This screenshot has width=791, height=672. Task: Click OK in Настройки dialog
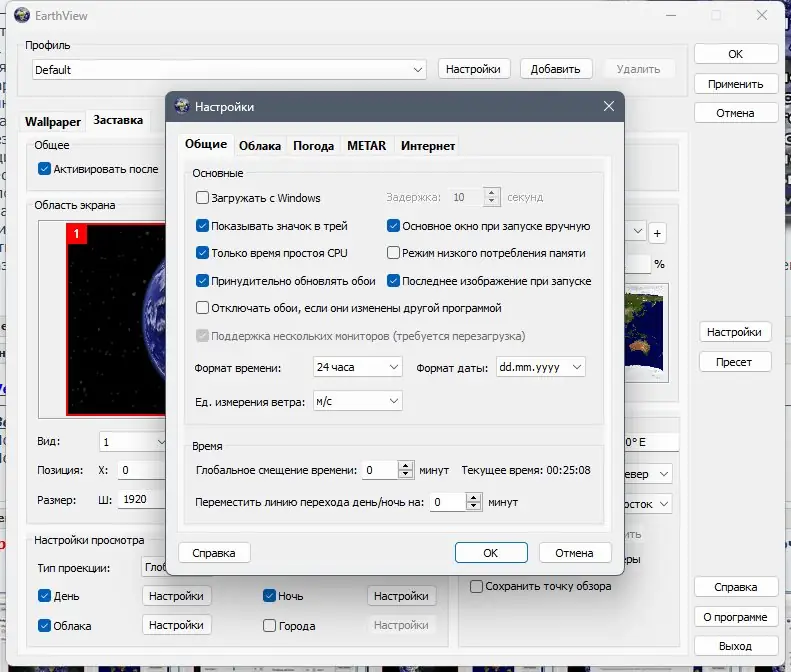(x=491, y=552)
